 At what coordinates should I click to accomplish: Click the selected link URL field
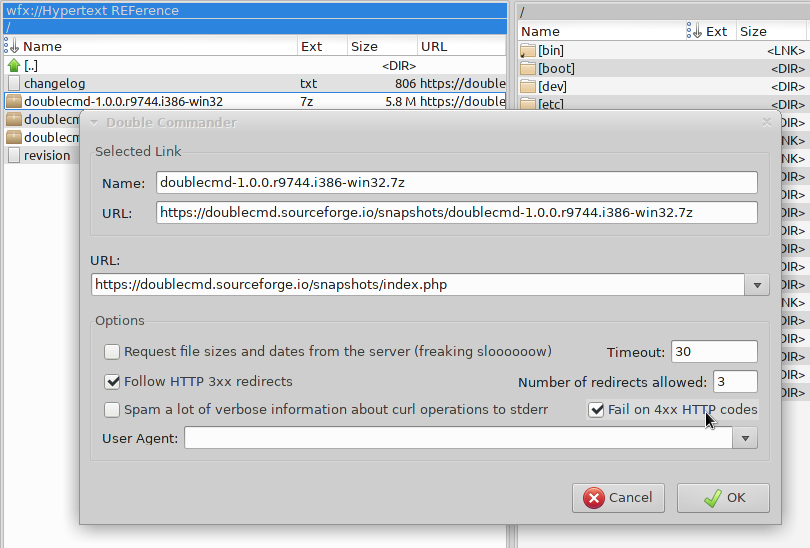(457, 213)
